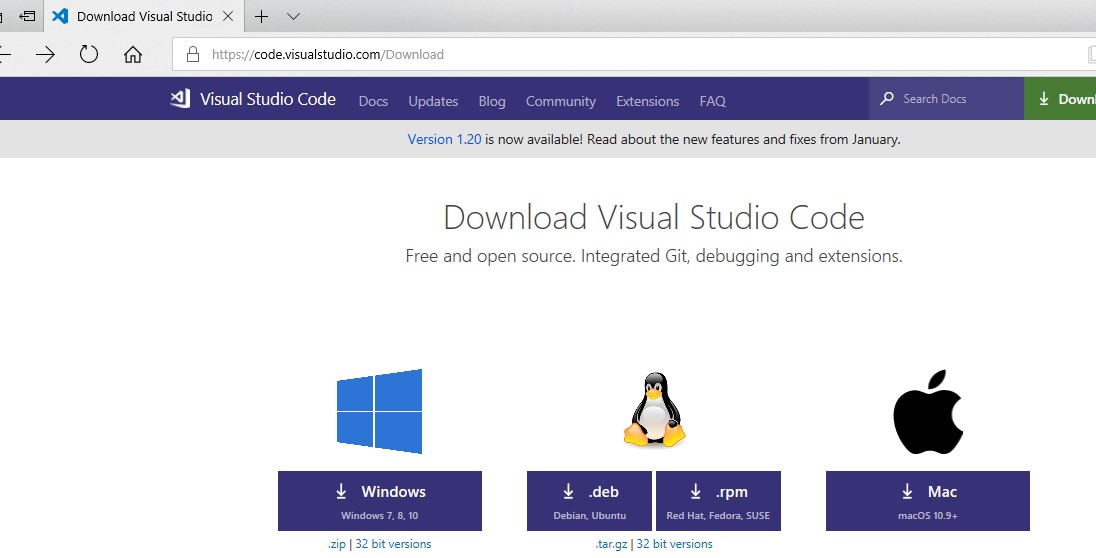Viewport: 1096px width, 558px height.
Task: Click the reading view icon in address bar
Action: pos(1092,55)
